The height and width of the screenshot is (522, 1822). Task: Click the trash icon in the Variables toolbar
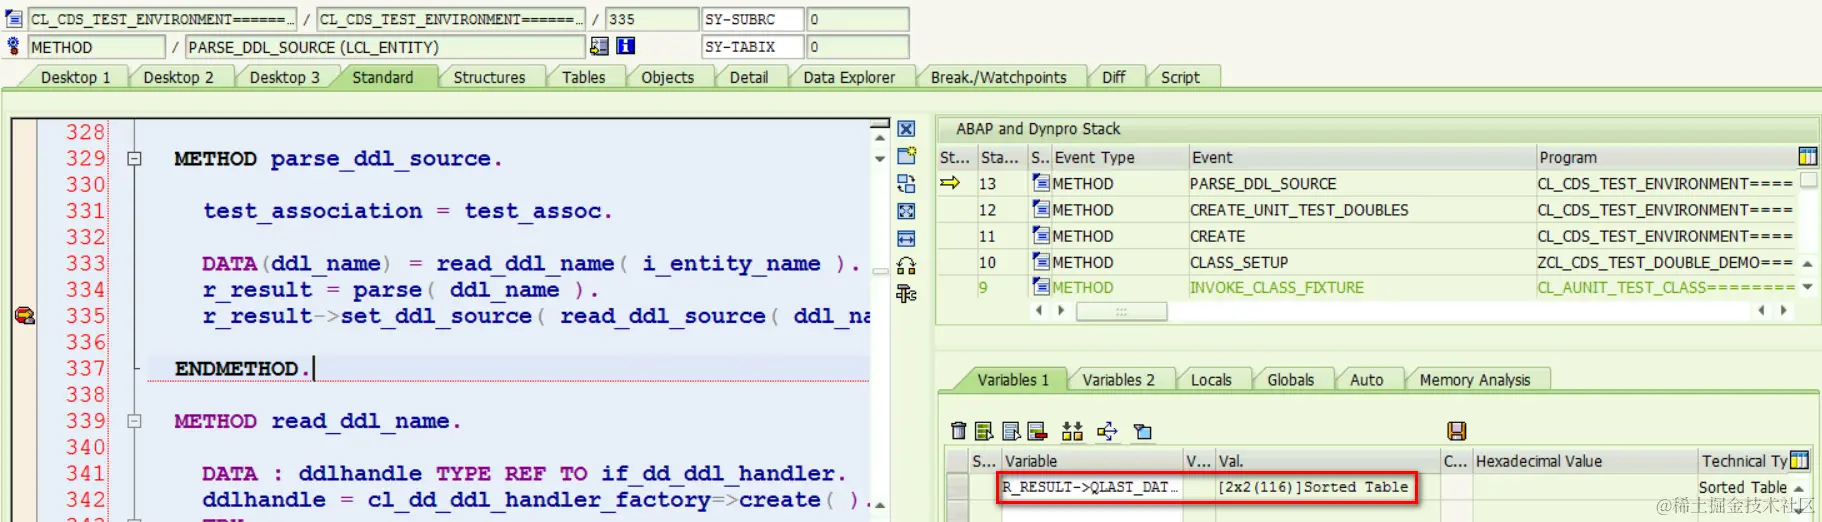(958, 431)
